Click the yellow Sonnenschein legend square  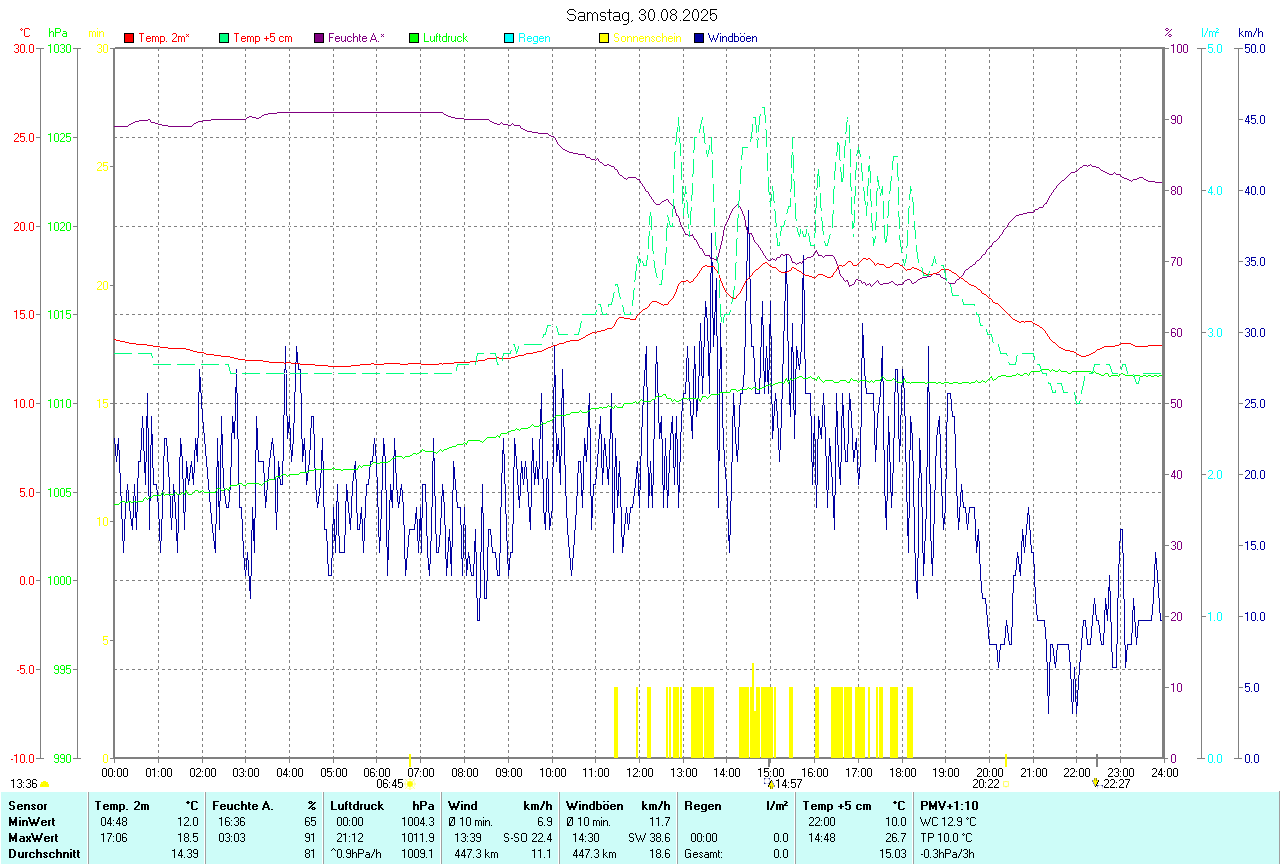pos(604,38)
